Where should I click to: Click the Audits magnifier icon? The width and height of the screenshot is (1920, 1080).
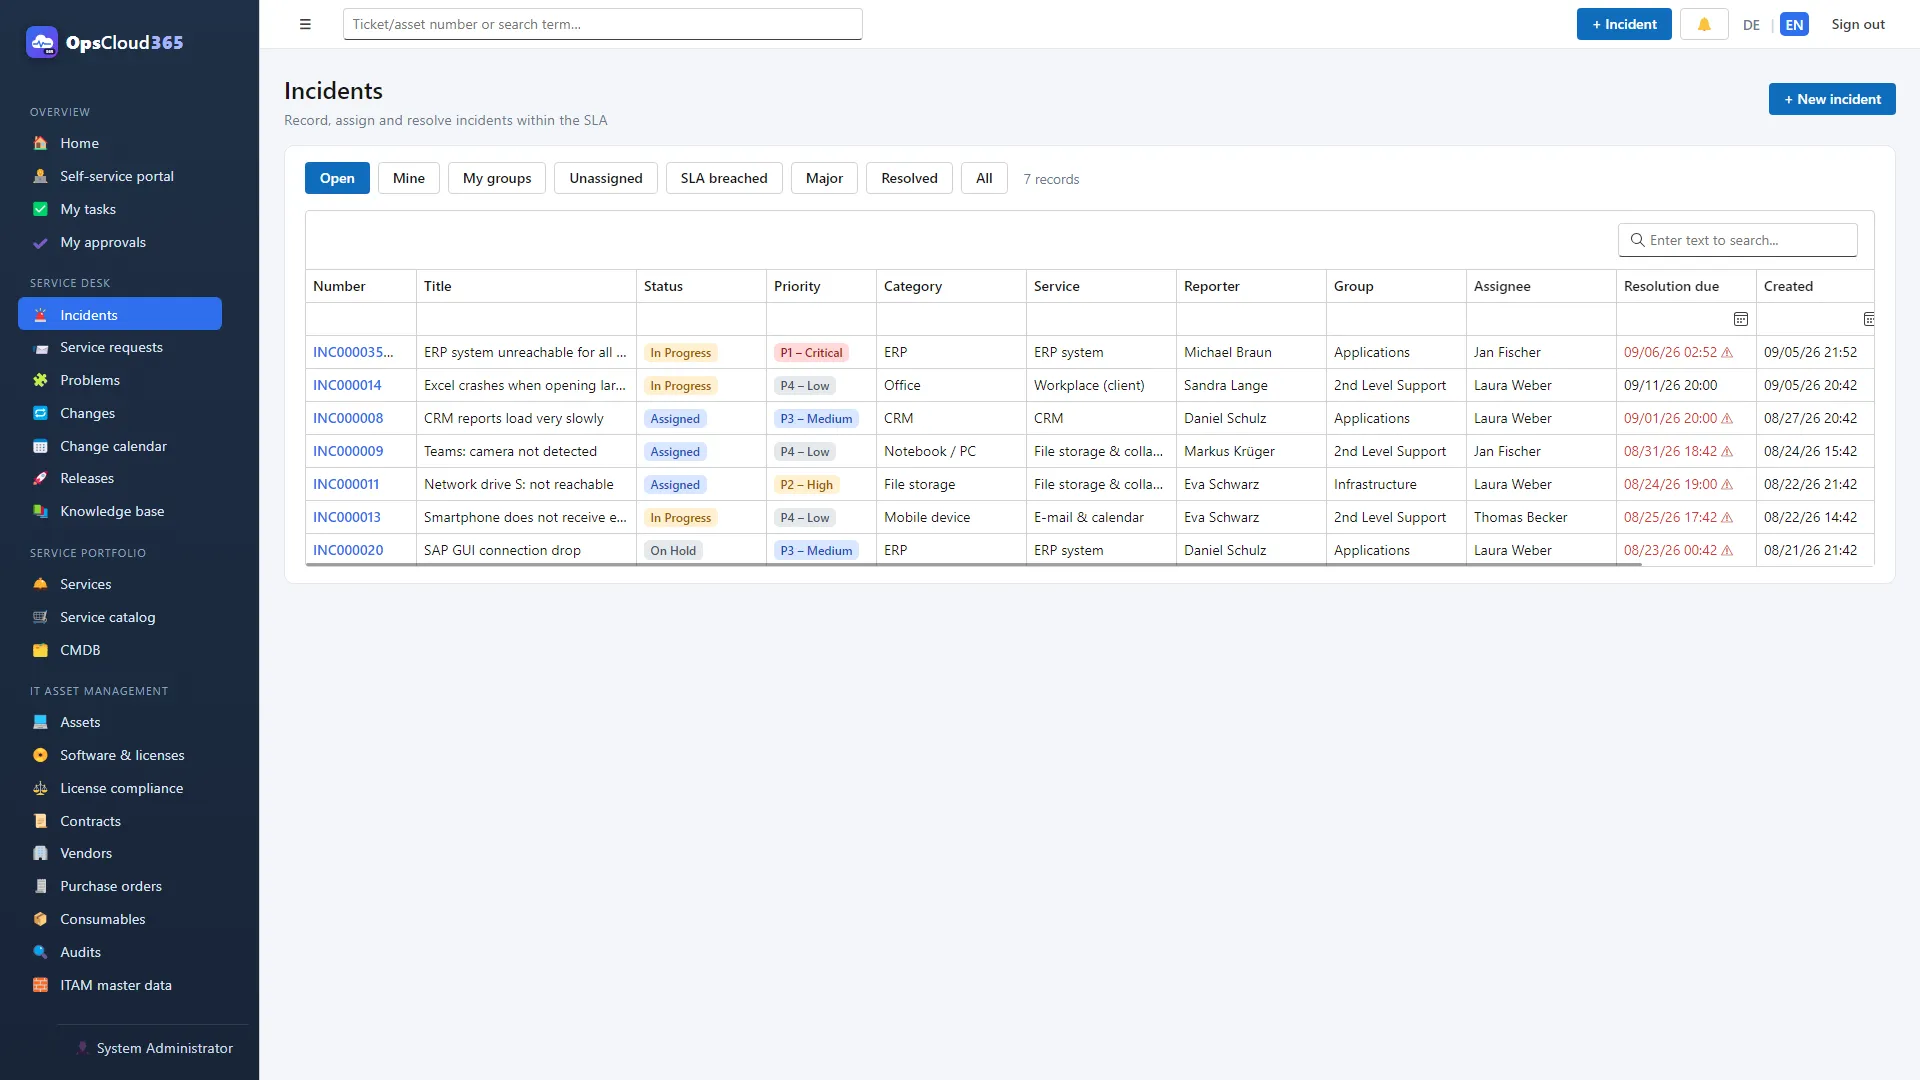coord(40,952)
